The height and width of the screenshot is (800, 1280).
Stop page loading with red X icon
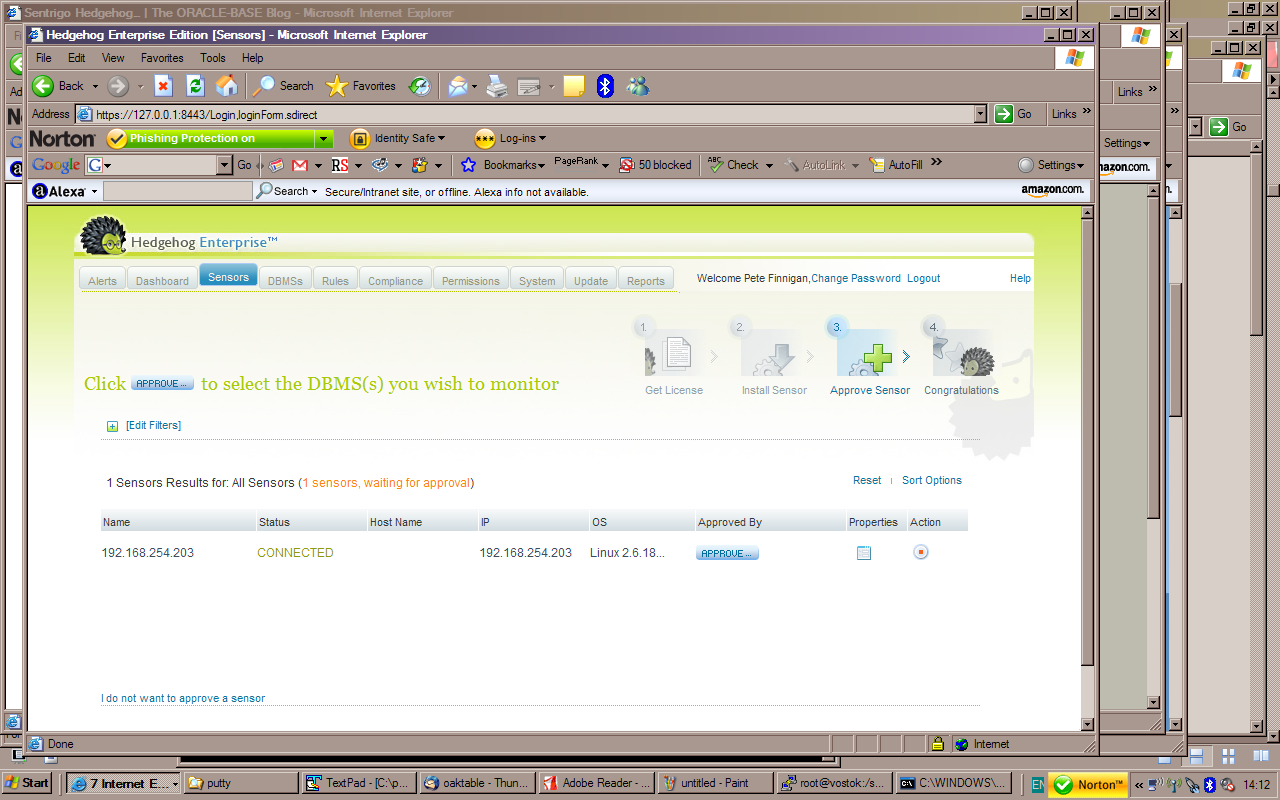(x=163, y=86)
